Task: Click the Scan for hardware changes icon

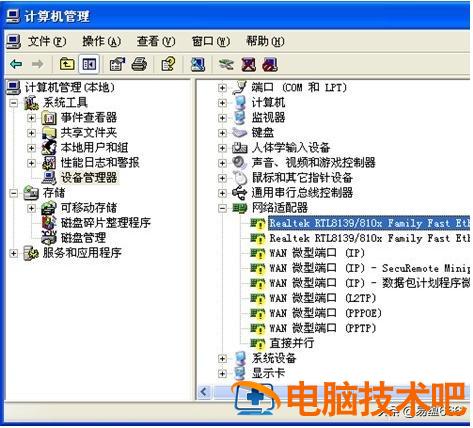Action: click(198, 64)
